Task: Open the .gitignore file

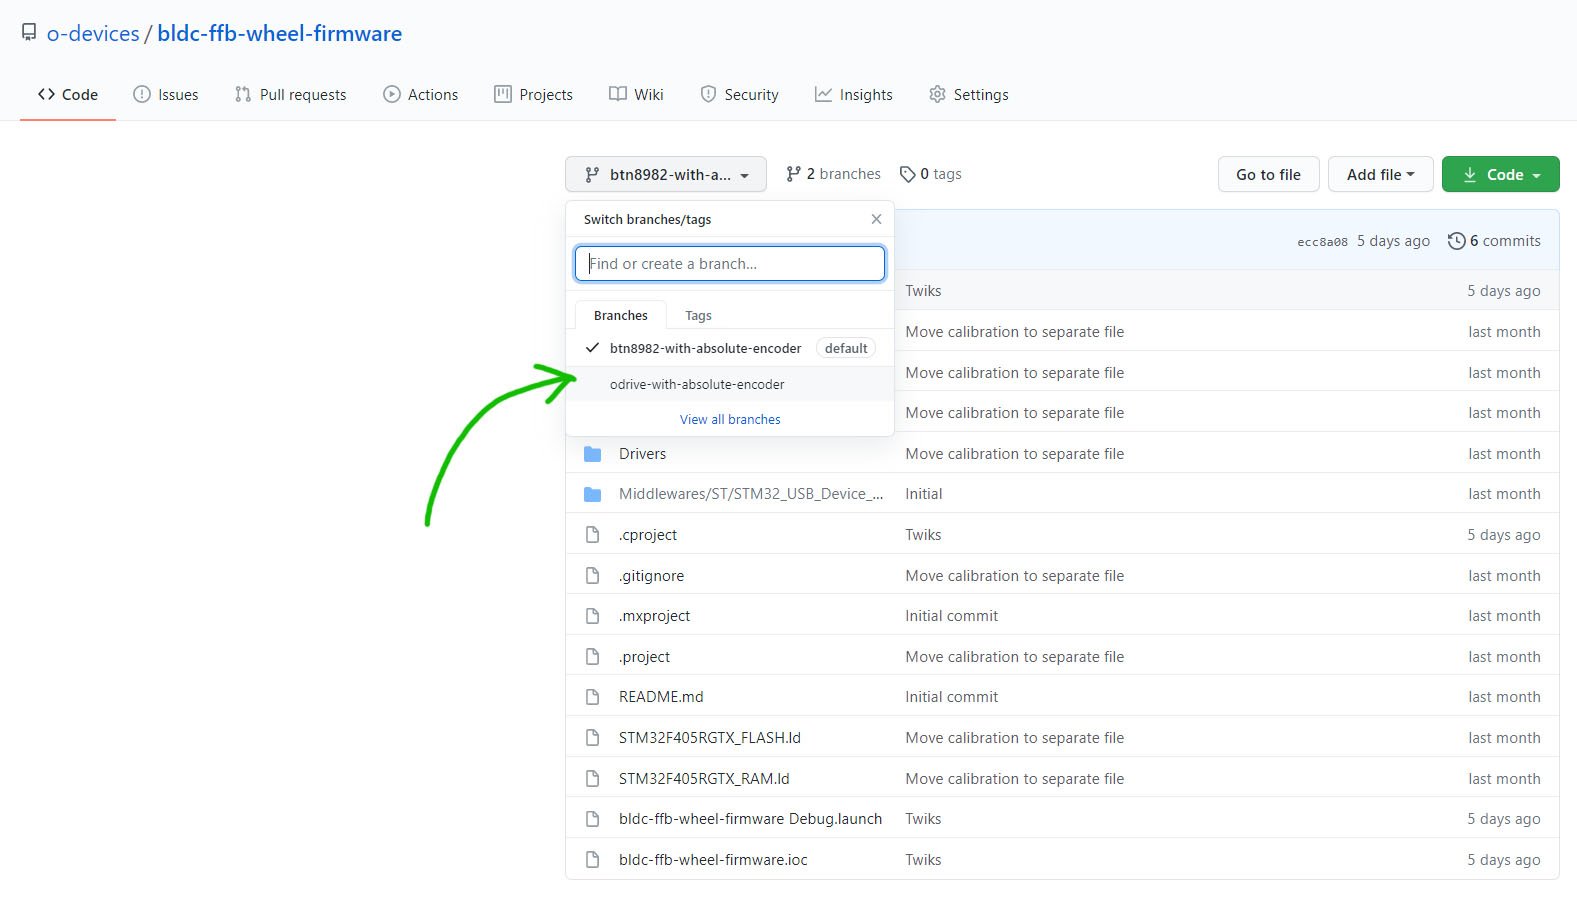Action: (651, 576)
